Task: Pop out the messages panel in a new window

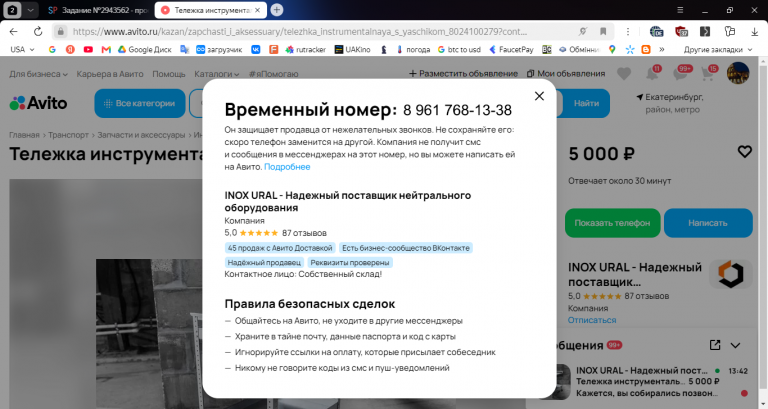Action: pyautogui.click(x=715, y=345)
